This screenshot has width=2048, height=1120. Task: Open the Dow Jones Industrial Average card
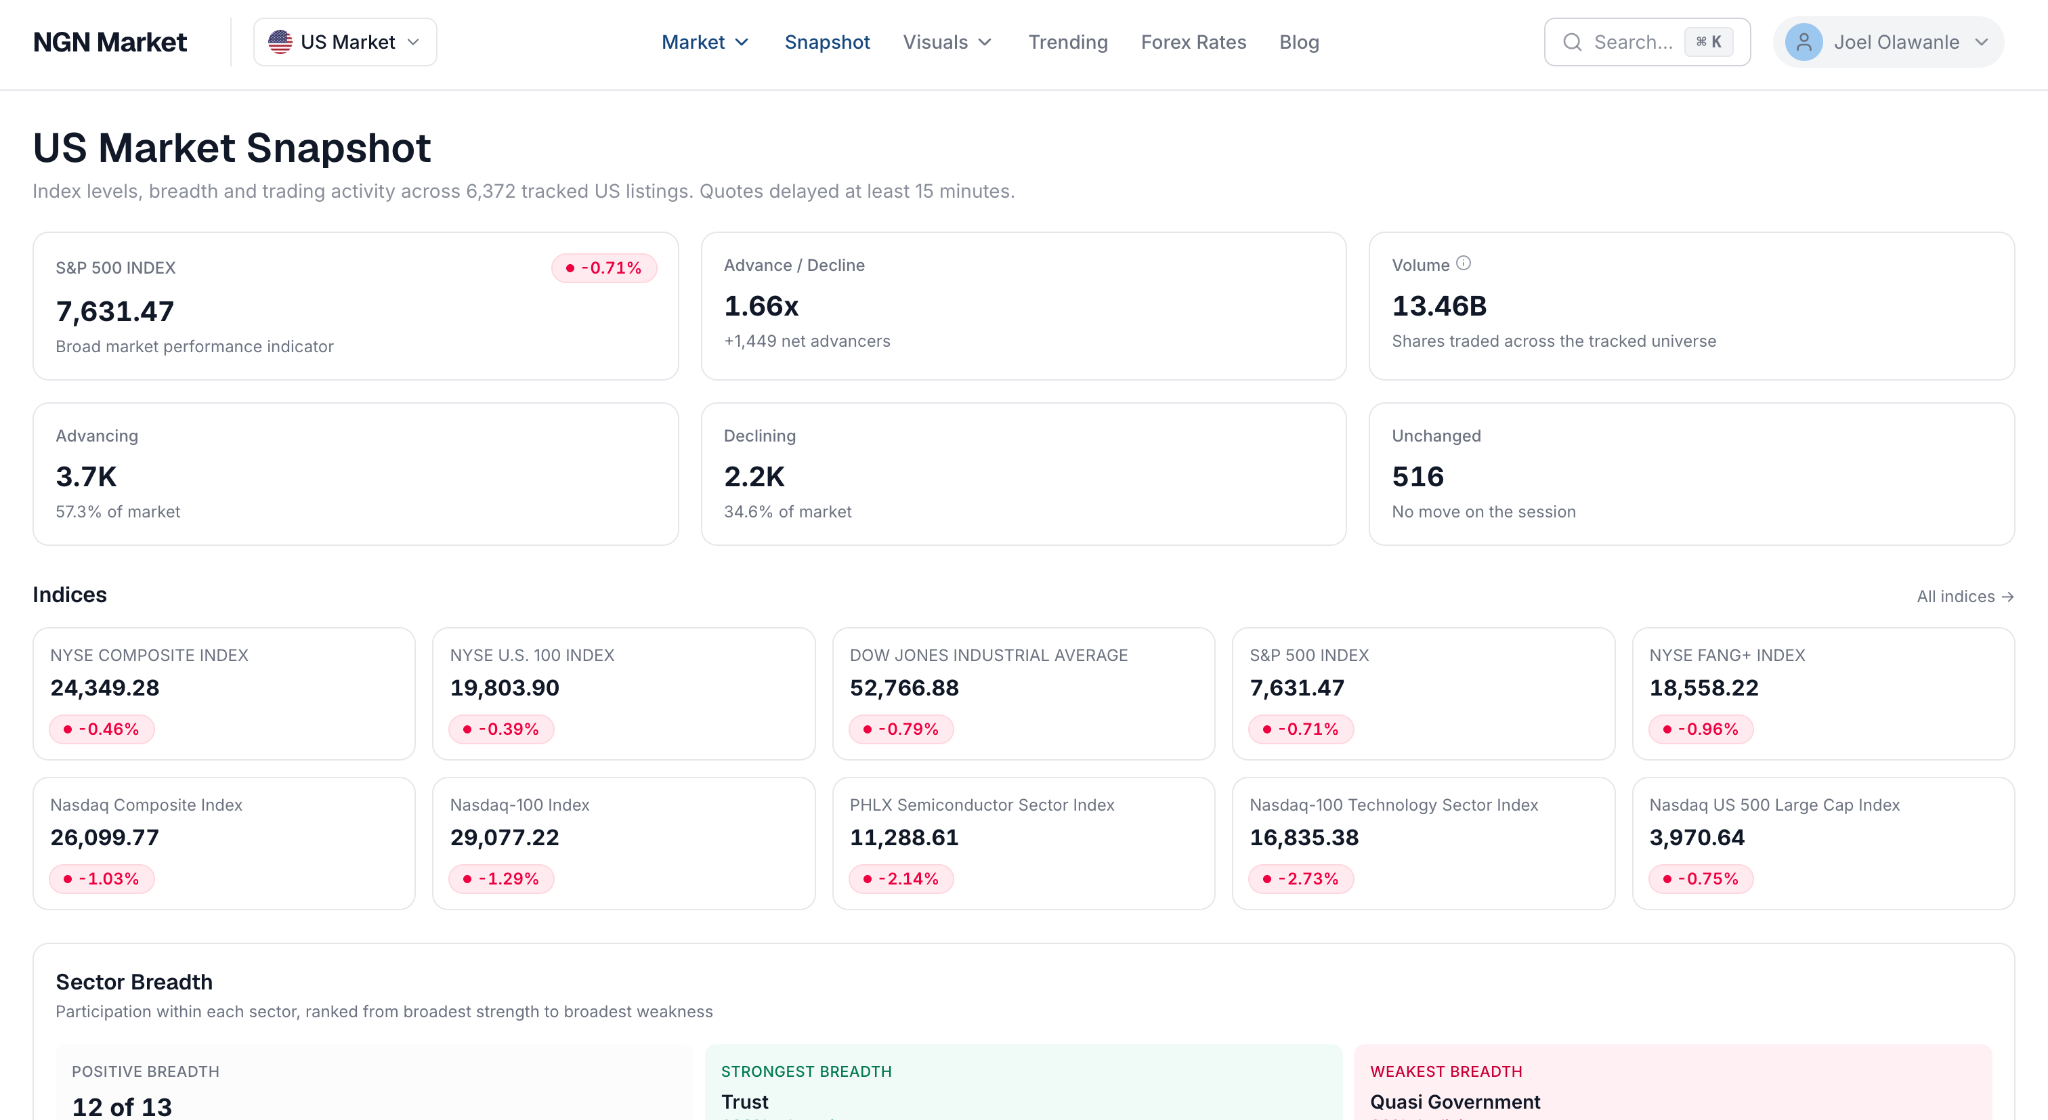1024,694
